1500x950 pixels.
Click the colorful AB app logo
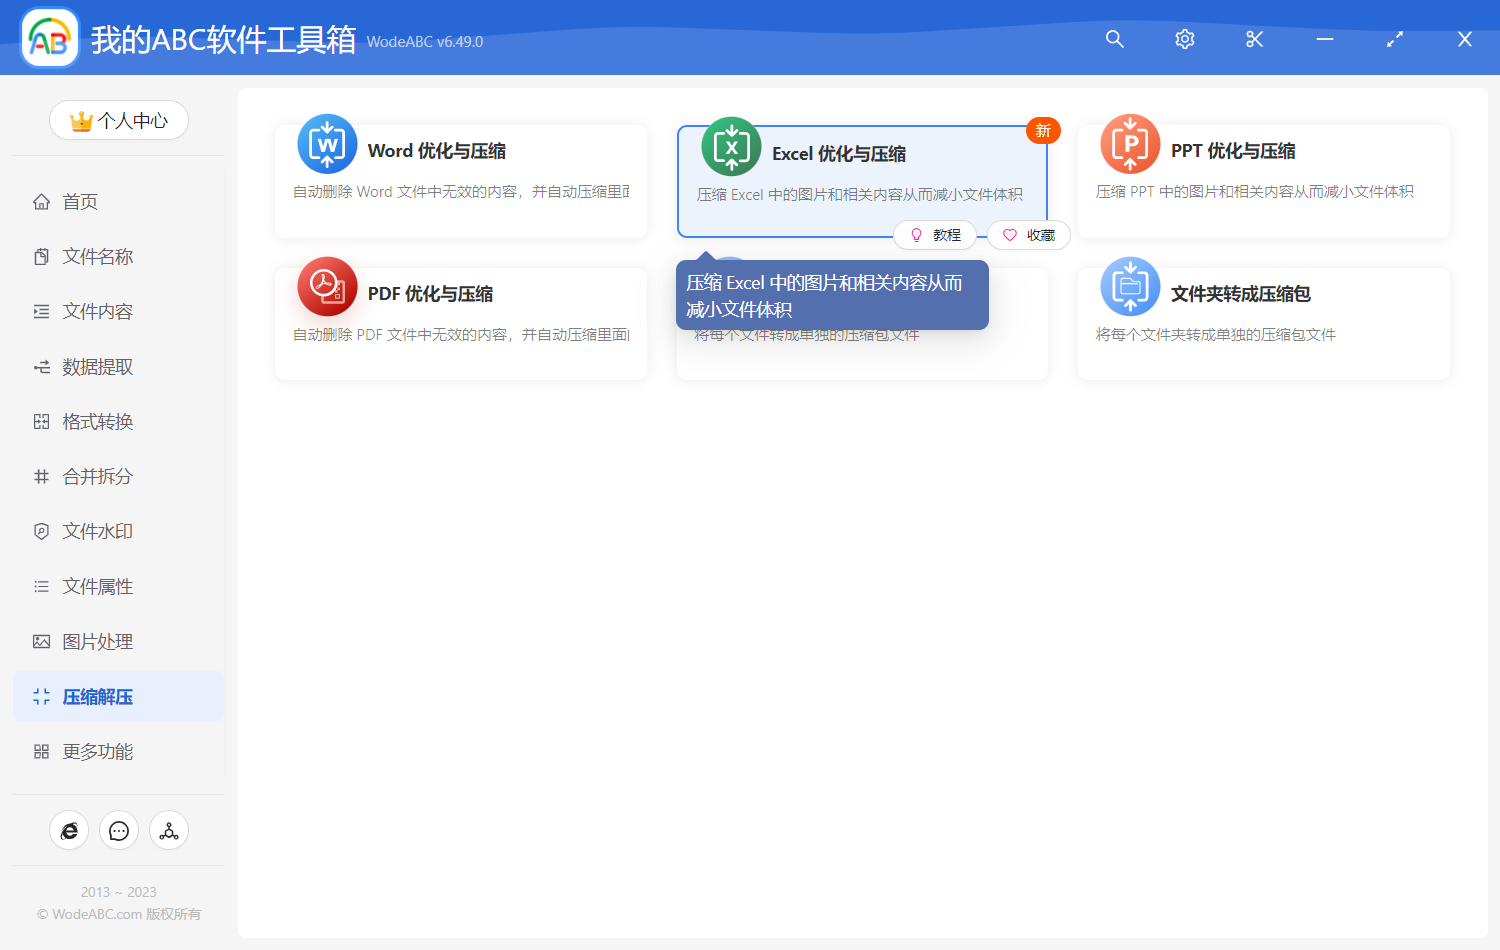coord(50,38)
